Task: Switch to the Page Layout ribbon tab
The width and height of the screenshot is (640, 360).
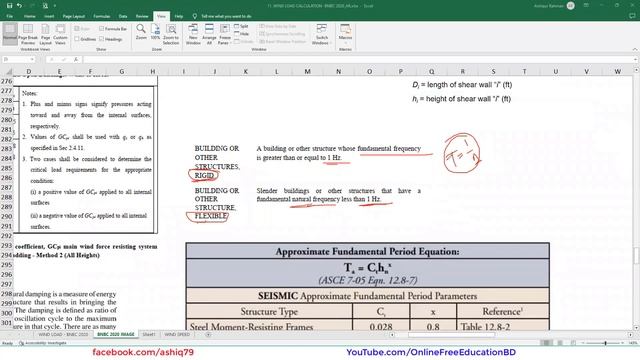Action: coord(73,16)
